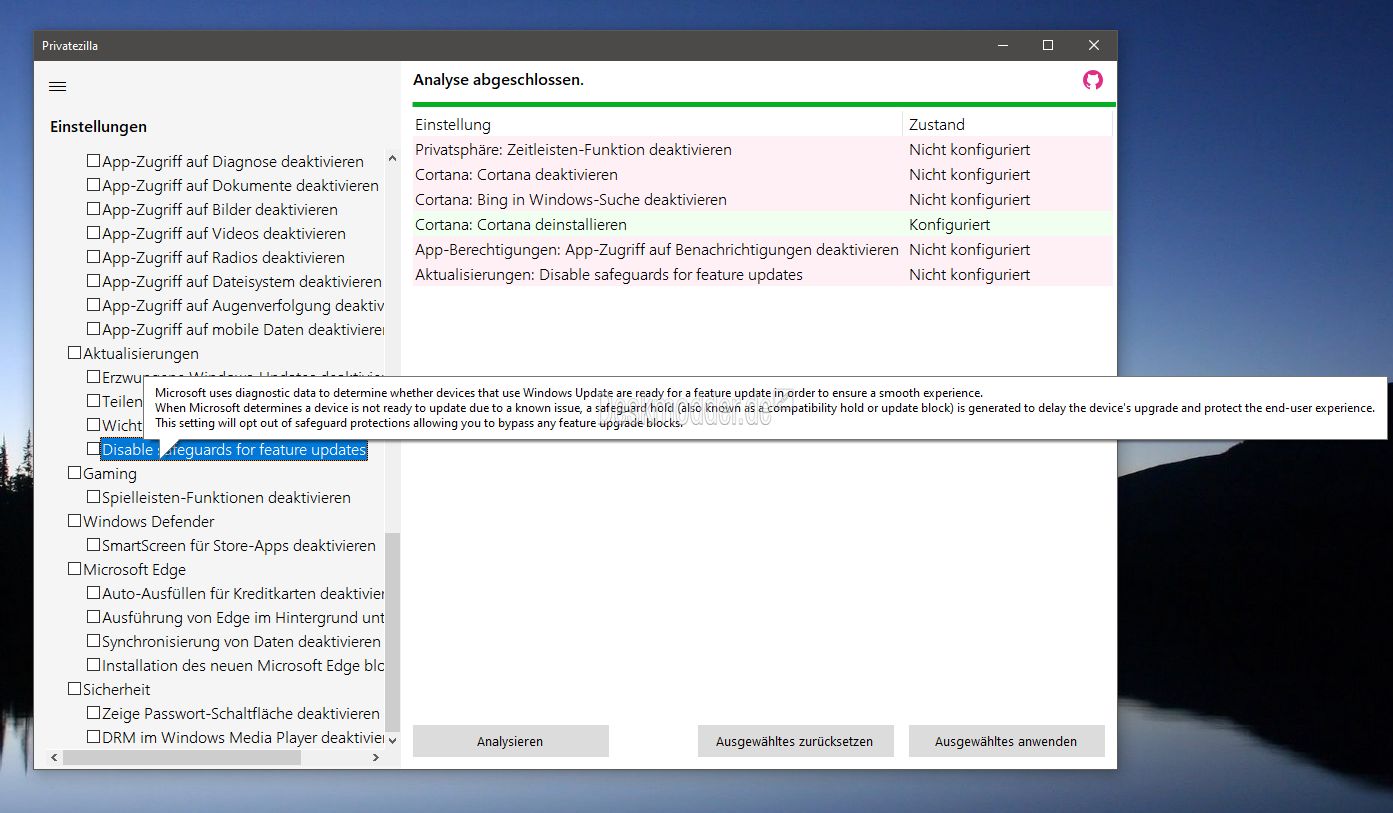Click the vertical scrollbar down arrow
The height and width of the screenshot is (813, 1393).
[392, 740]
